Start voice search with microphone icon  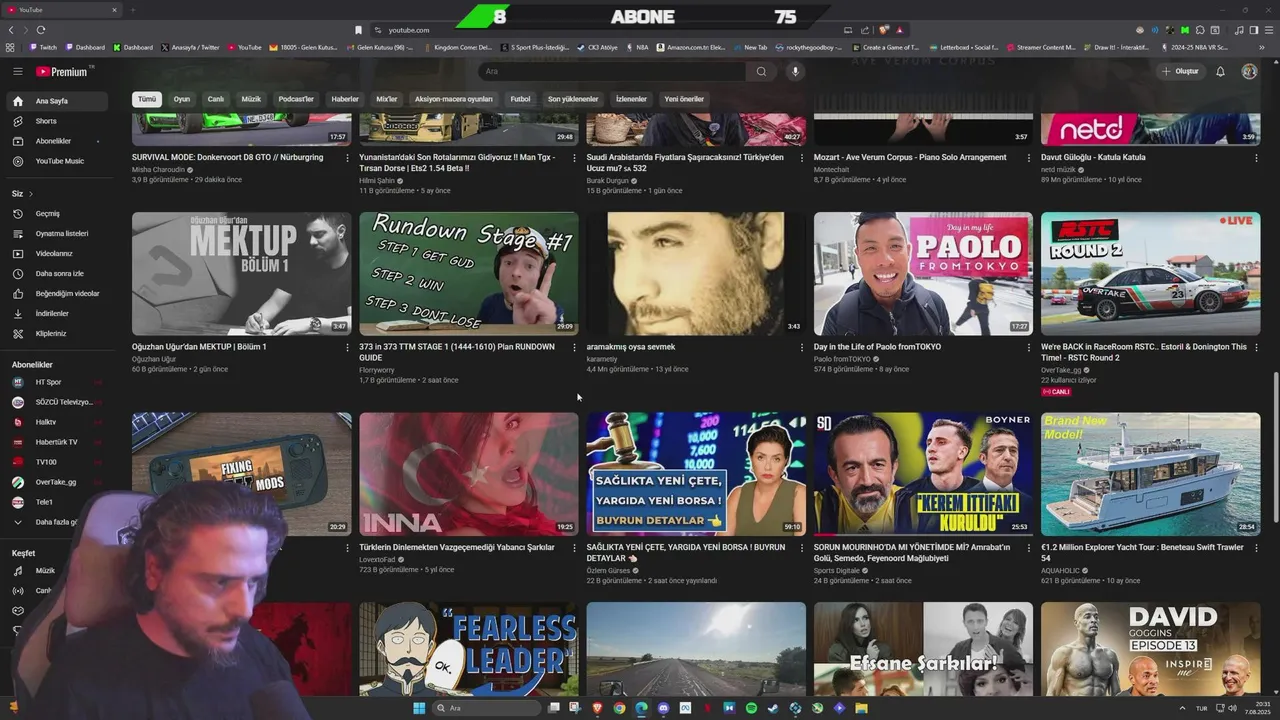(x=796, y=71)
